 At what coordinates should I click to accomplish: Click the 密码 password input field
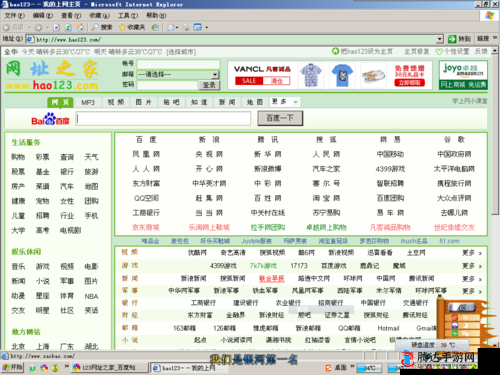167,85
